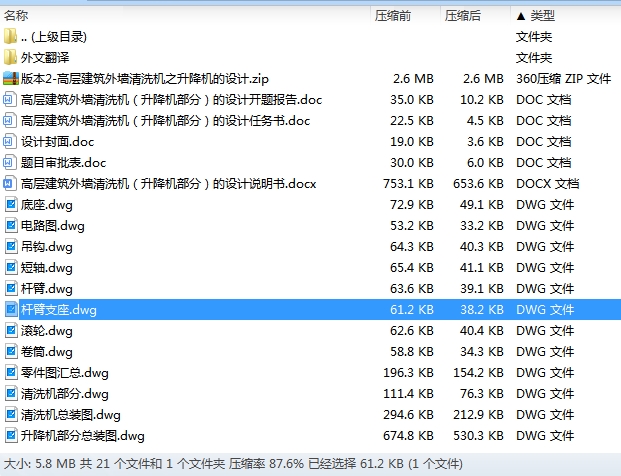Select 卷筒.dwg file name
Image resolution: width=621 pixels, height=476 pixels.
click(x=47, y=351)
